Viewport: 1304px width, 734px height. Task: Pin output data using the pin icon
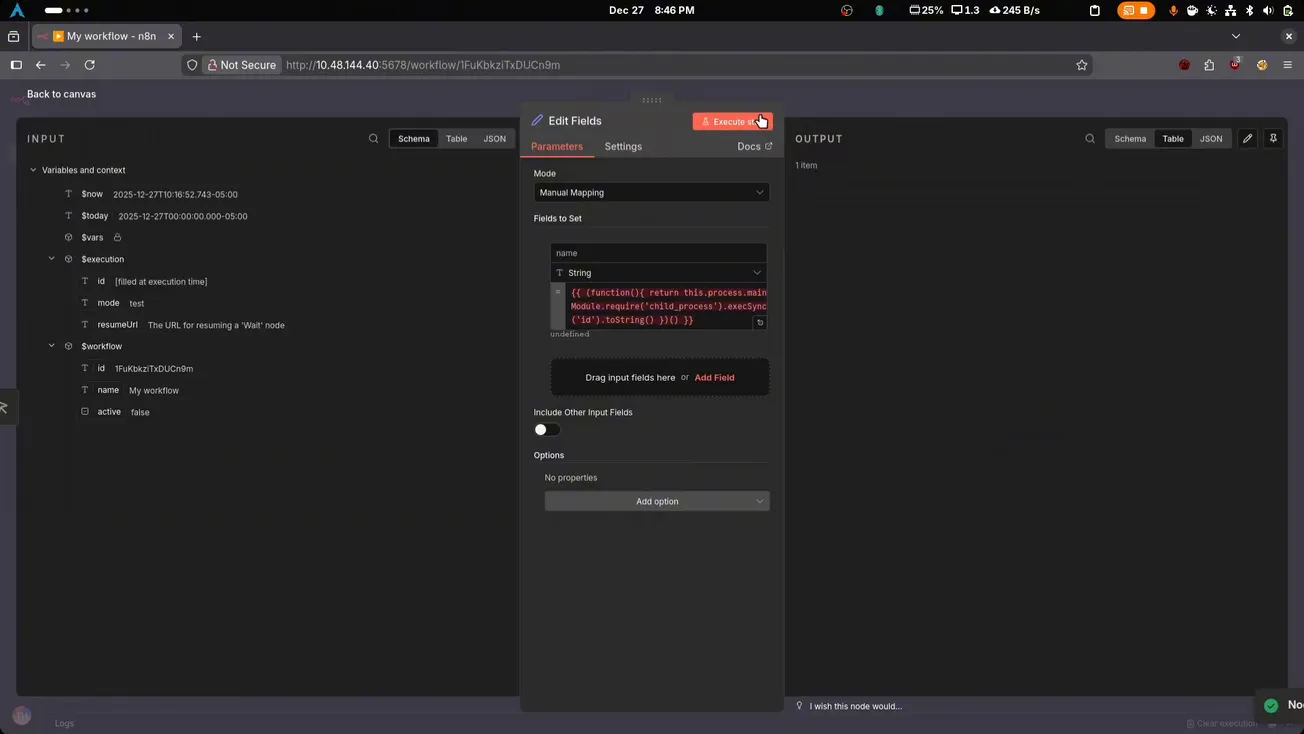coord(1273,138)
